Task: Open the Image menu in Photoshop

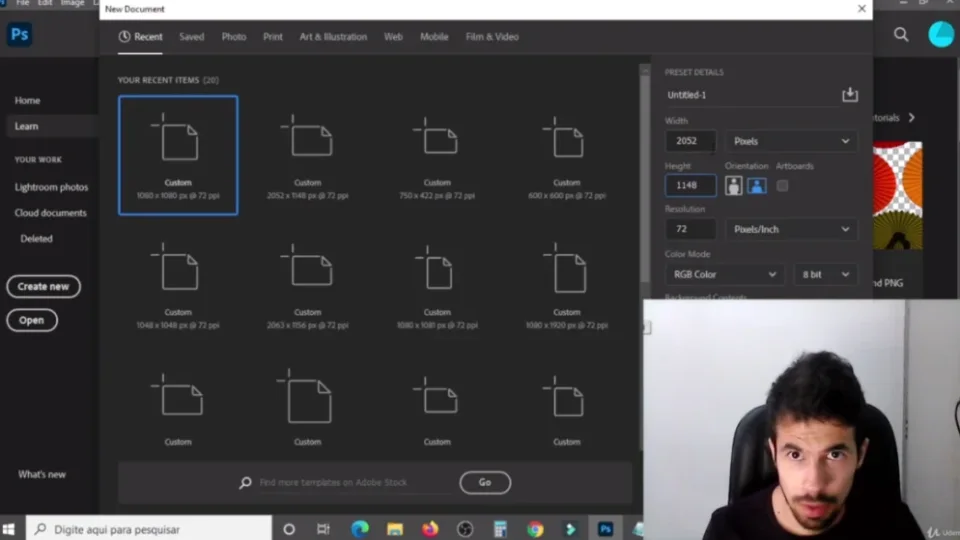Action: pos(72,3)
